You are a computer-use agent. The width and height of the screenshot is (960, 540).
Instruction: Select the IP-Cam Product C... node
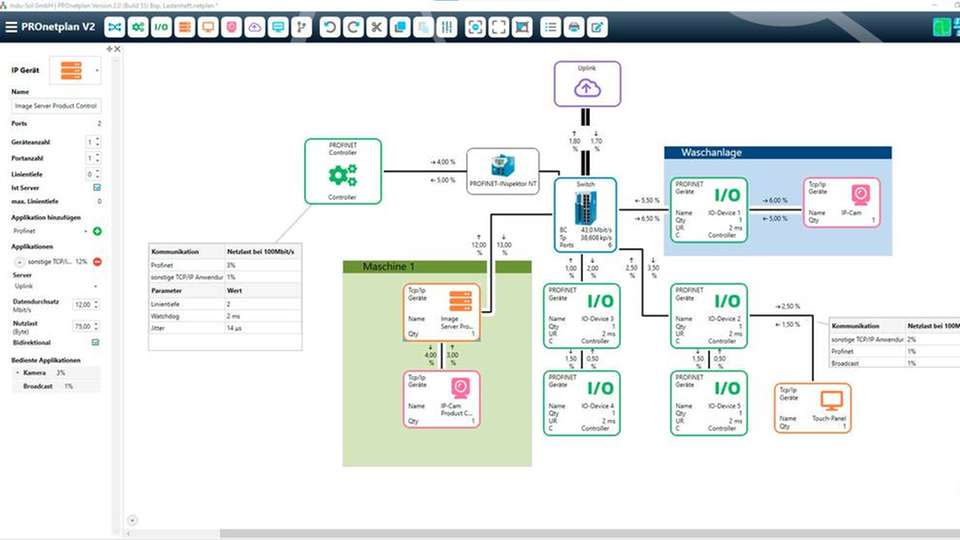(441, 399)
